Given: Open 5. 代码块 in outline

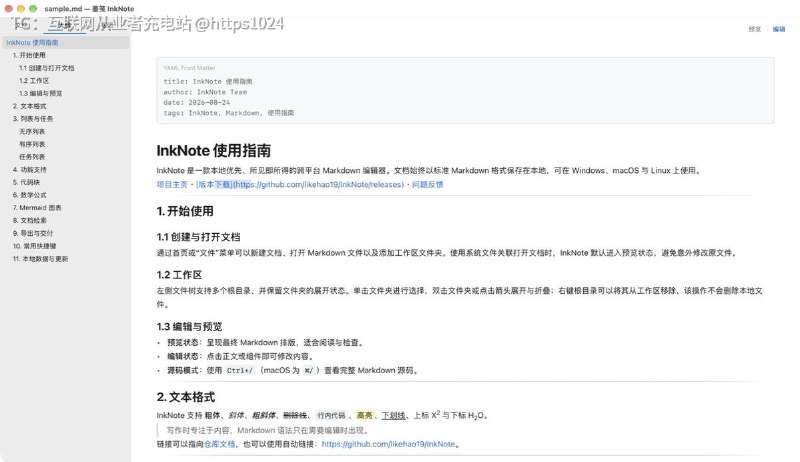Looking at the screenshot, I should coord(26,182).
